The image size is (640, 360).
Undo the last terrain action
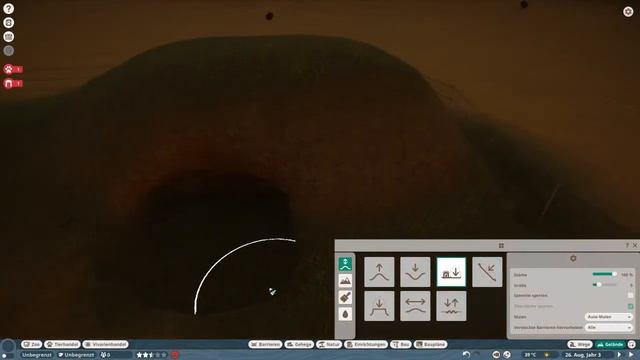pyautogui.click(x=466, y=355)
